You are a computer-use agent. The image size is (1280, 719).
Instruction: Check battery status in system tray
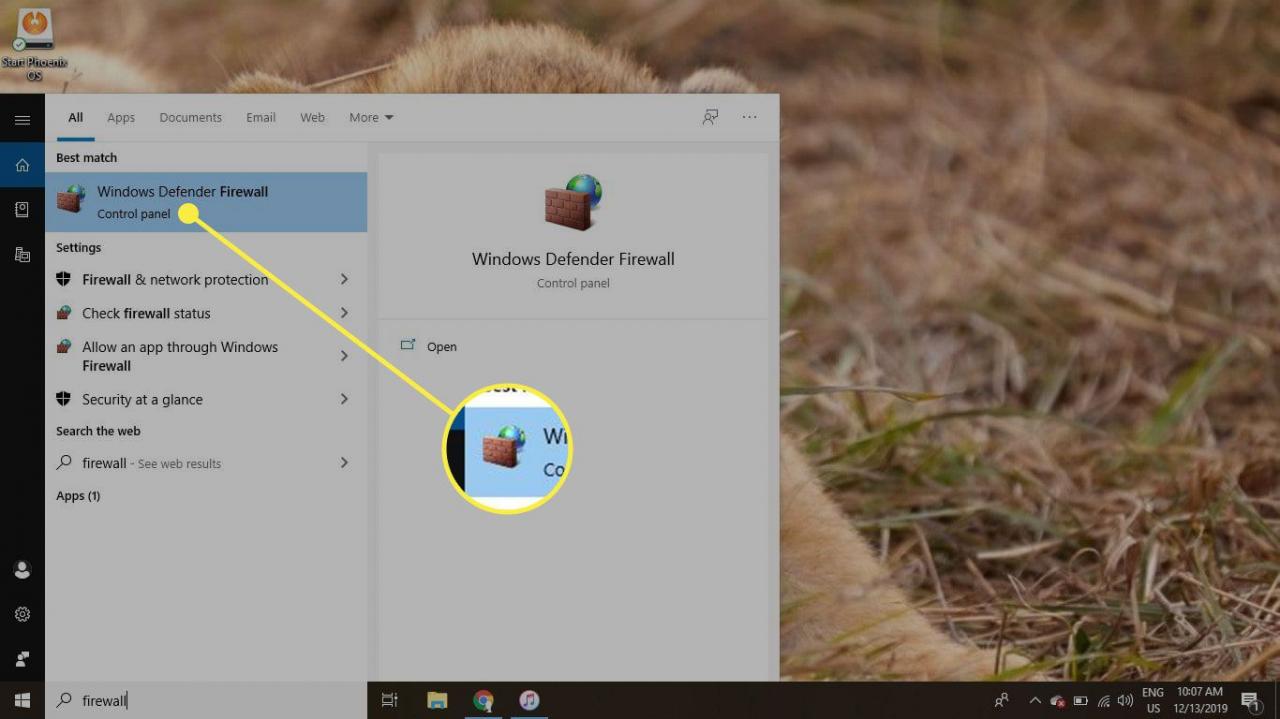(1081, 701)
